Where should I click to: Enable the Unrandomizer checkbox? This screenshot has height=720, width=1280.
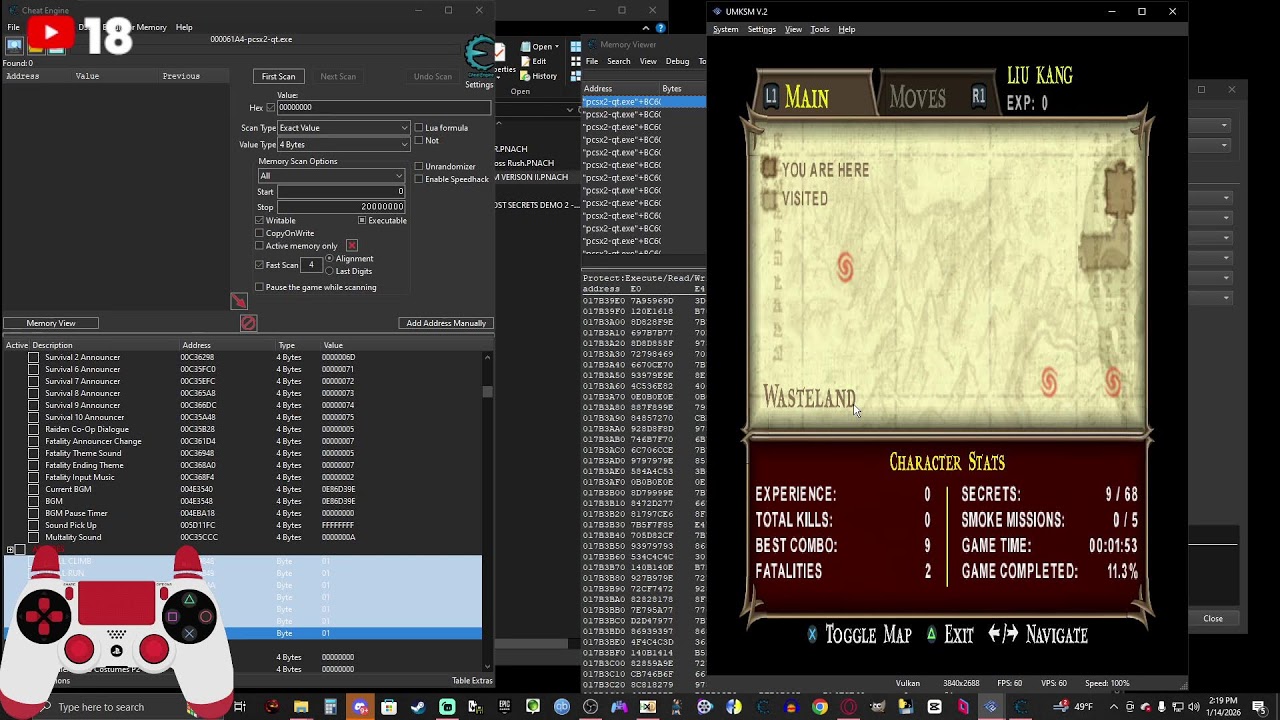pos(419,167)
